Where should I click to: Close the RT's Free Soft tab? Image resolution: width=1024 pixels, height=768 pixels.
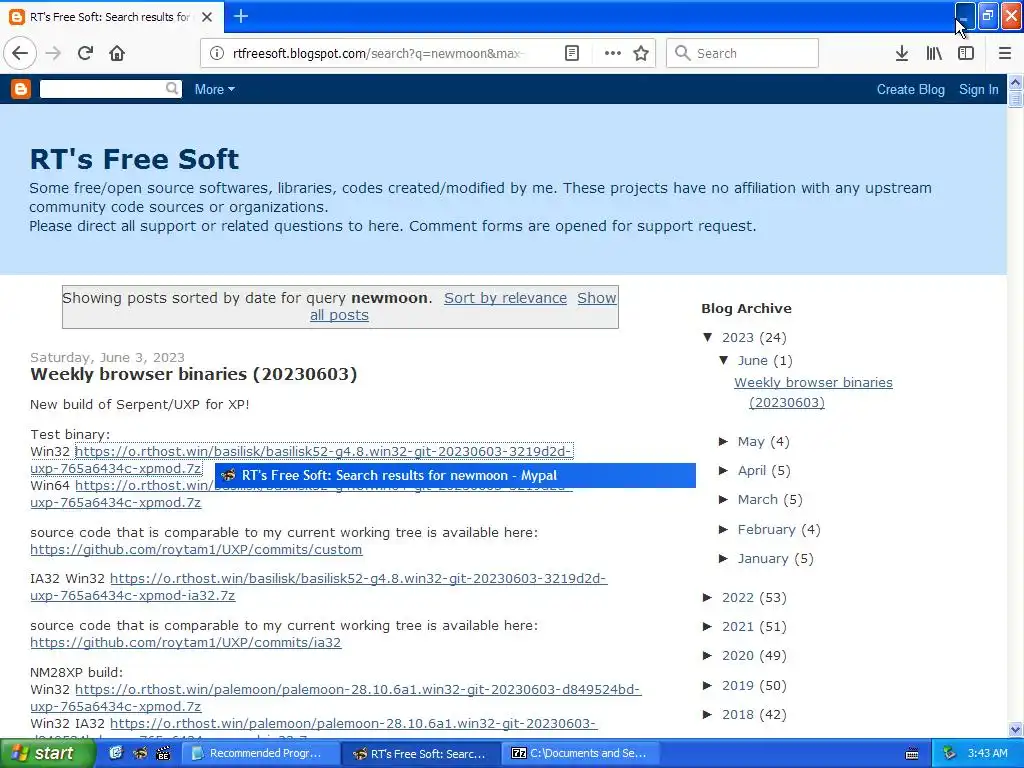207,16
